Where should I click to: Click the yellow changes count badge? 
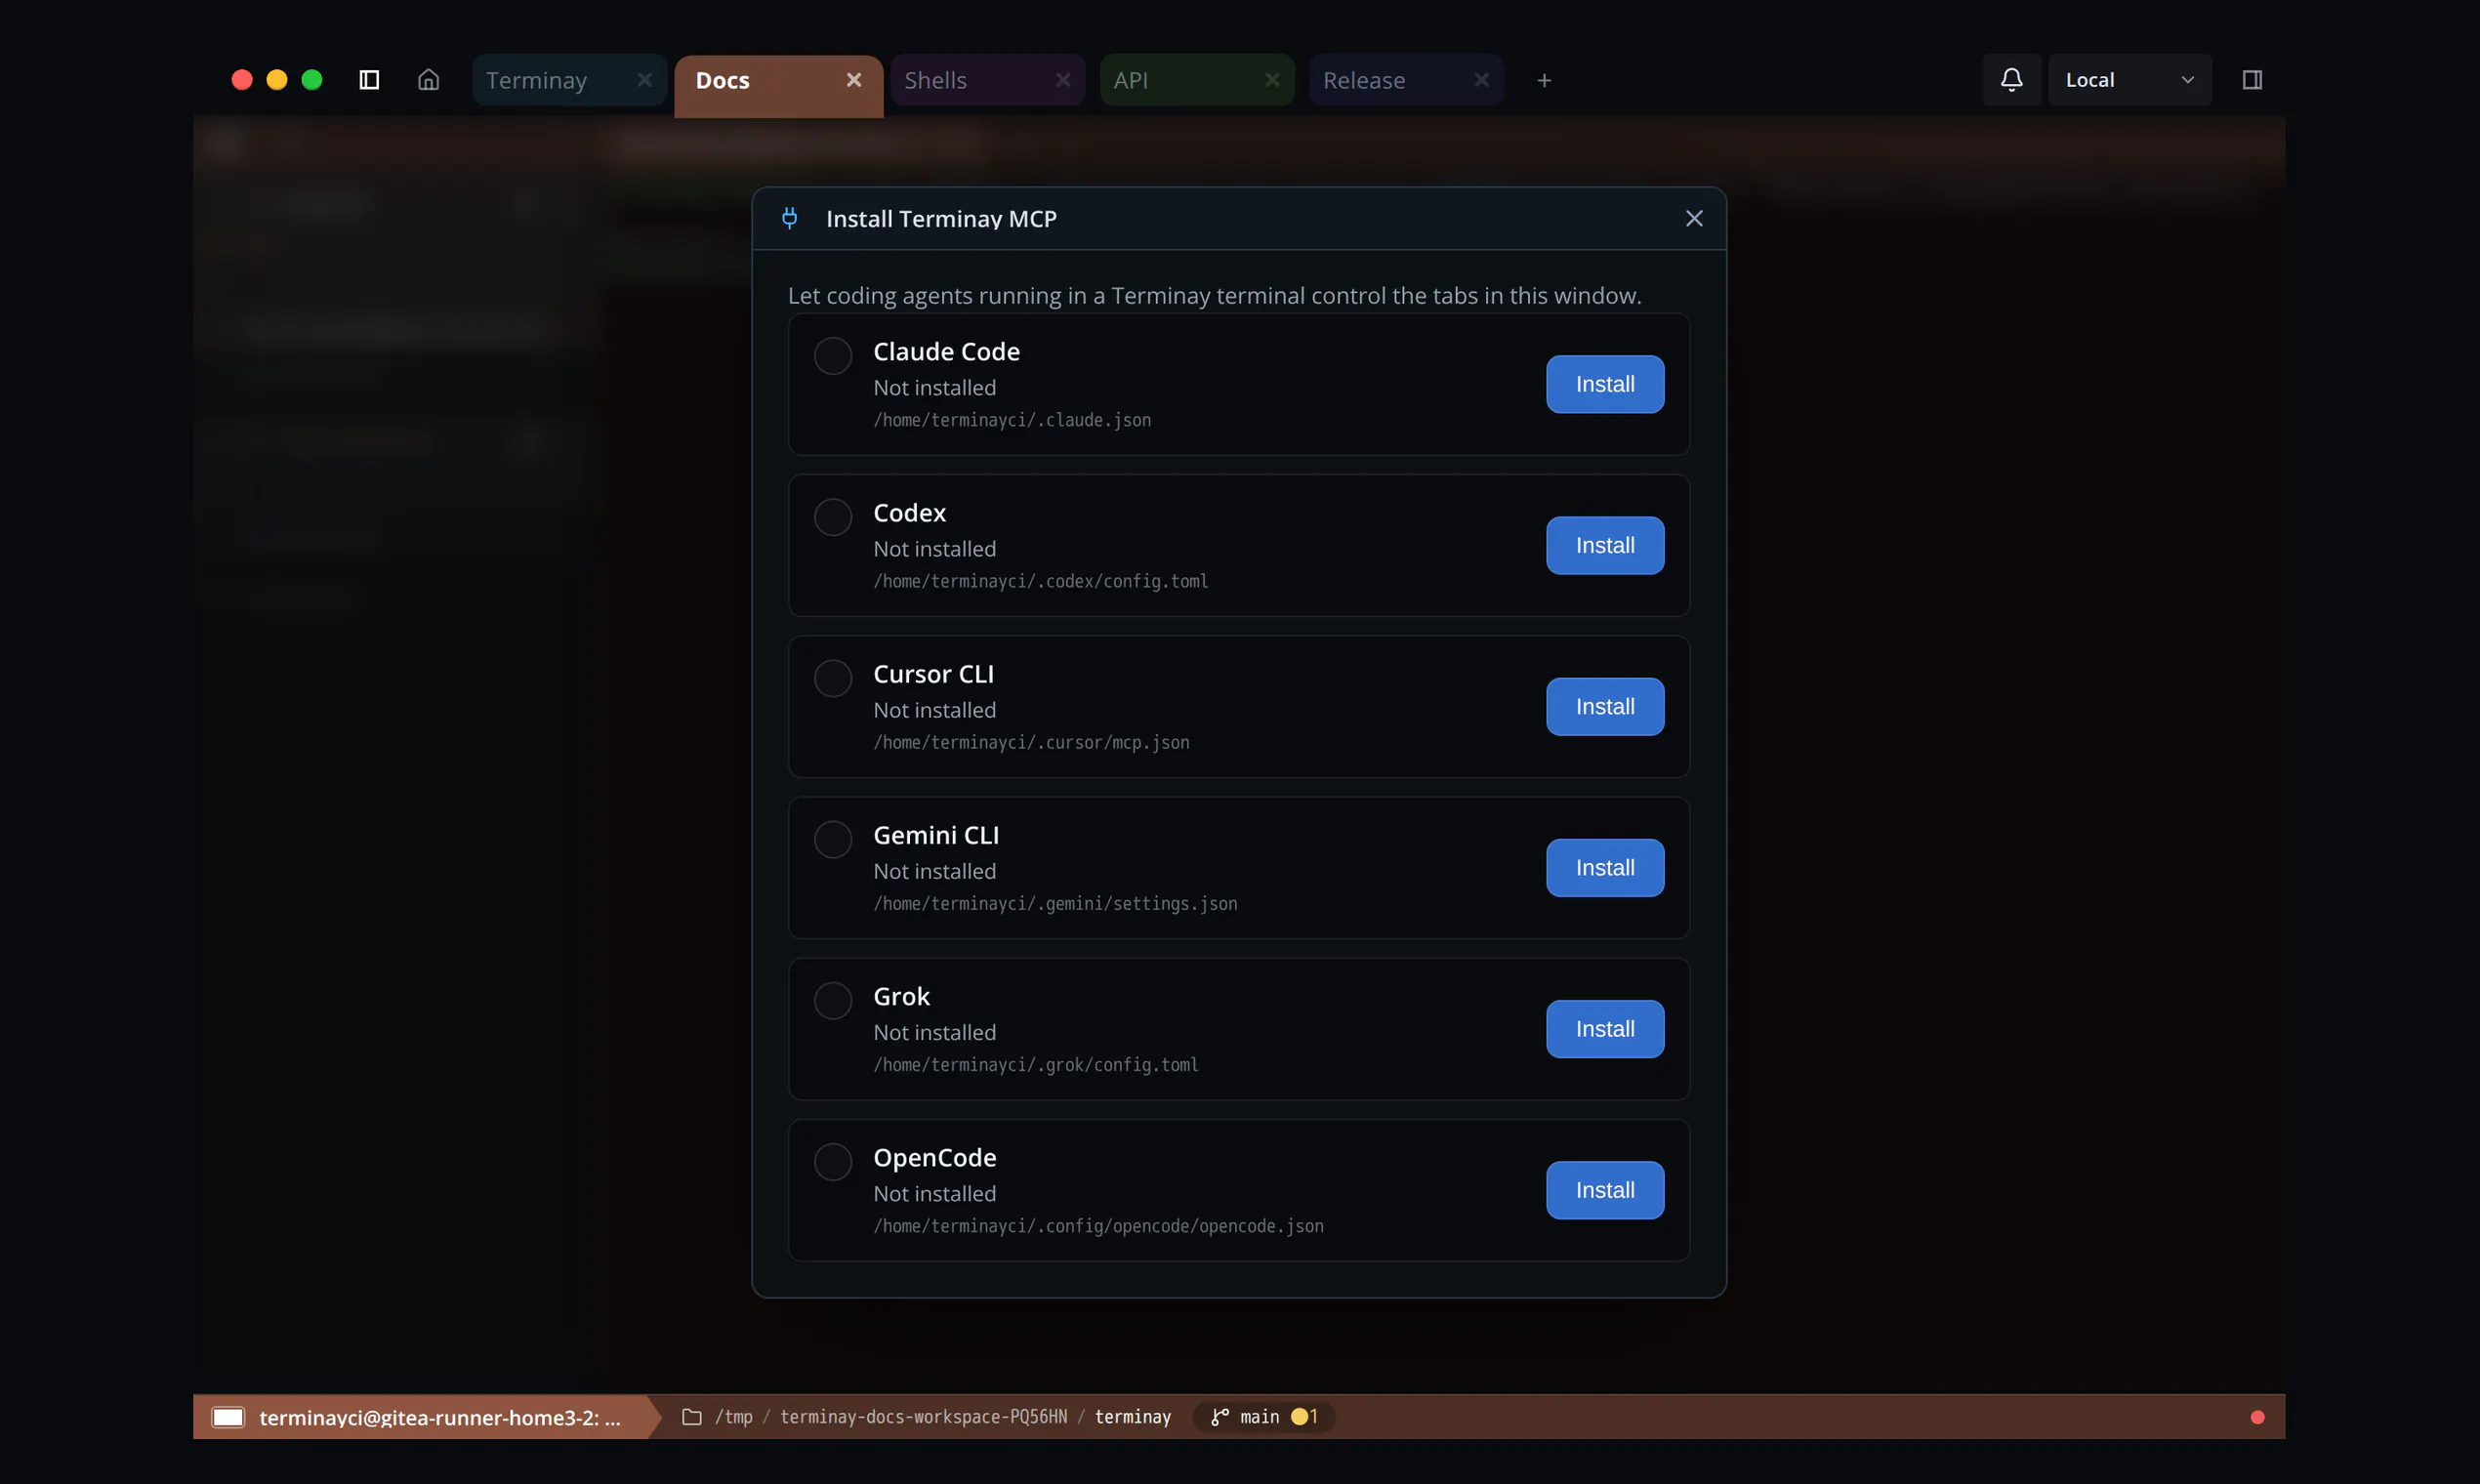[1304, 1416]
